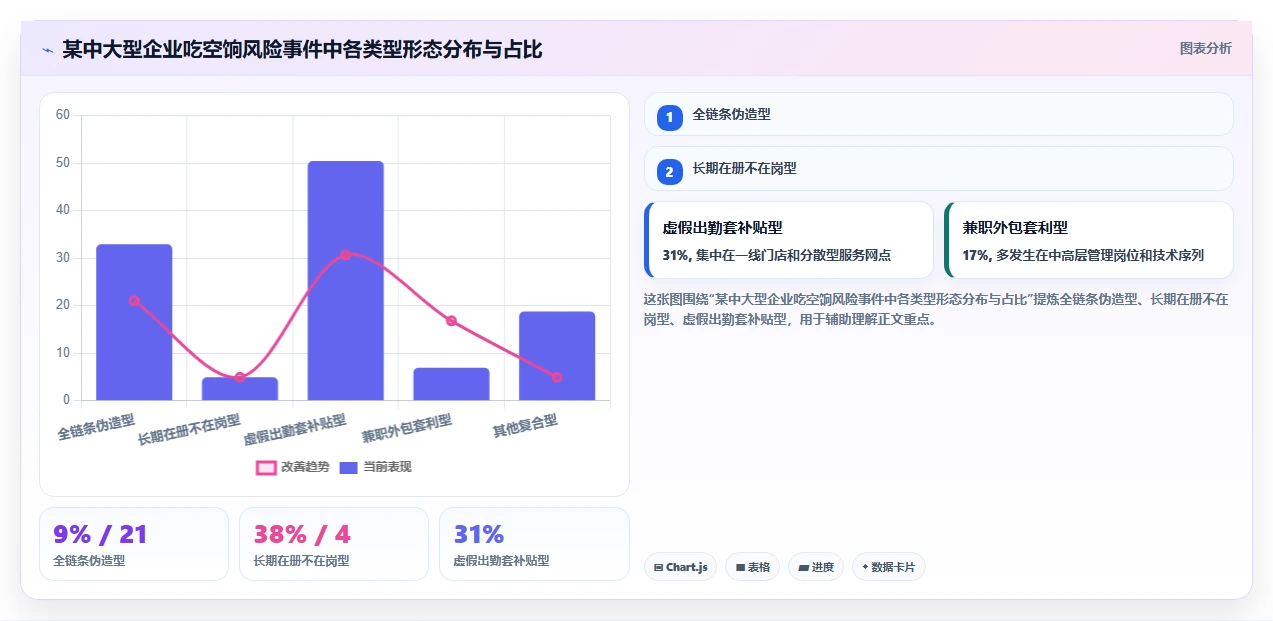
Task: Click trend line point above 全链条伪造型
Action: coord(134,301)
